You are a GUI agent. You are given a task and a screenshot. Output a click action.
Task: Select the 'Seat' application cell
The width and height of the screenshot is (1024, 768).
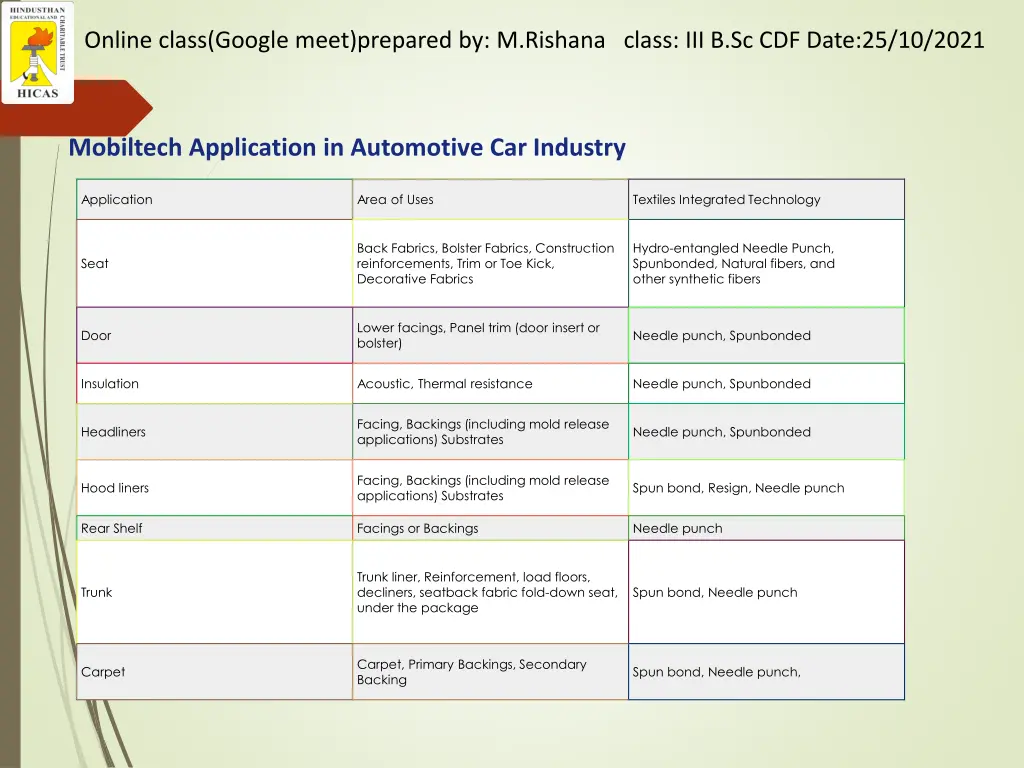point(214,263)
